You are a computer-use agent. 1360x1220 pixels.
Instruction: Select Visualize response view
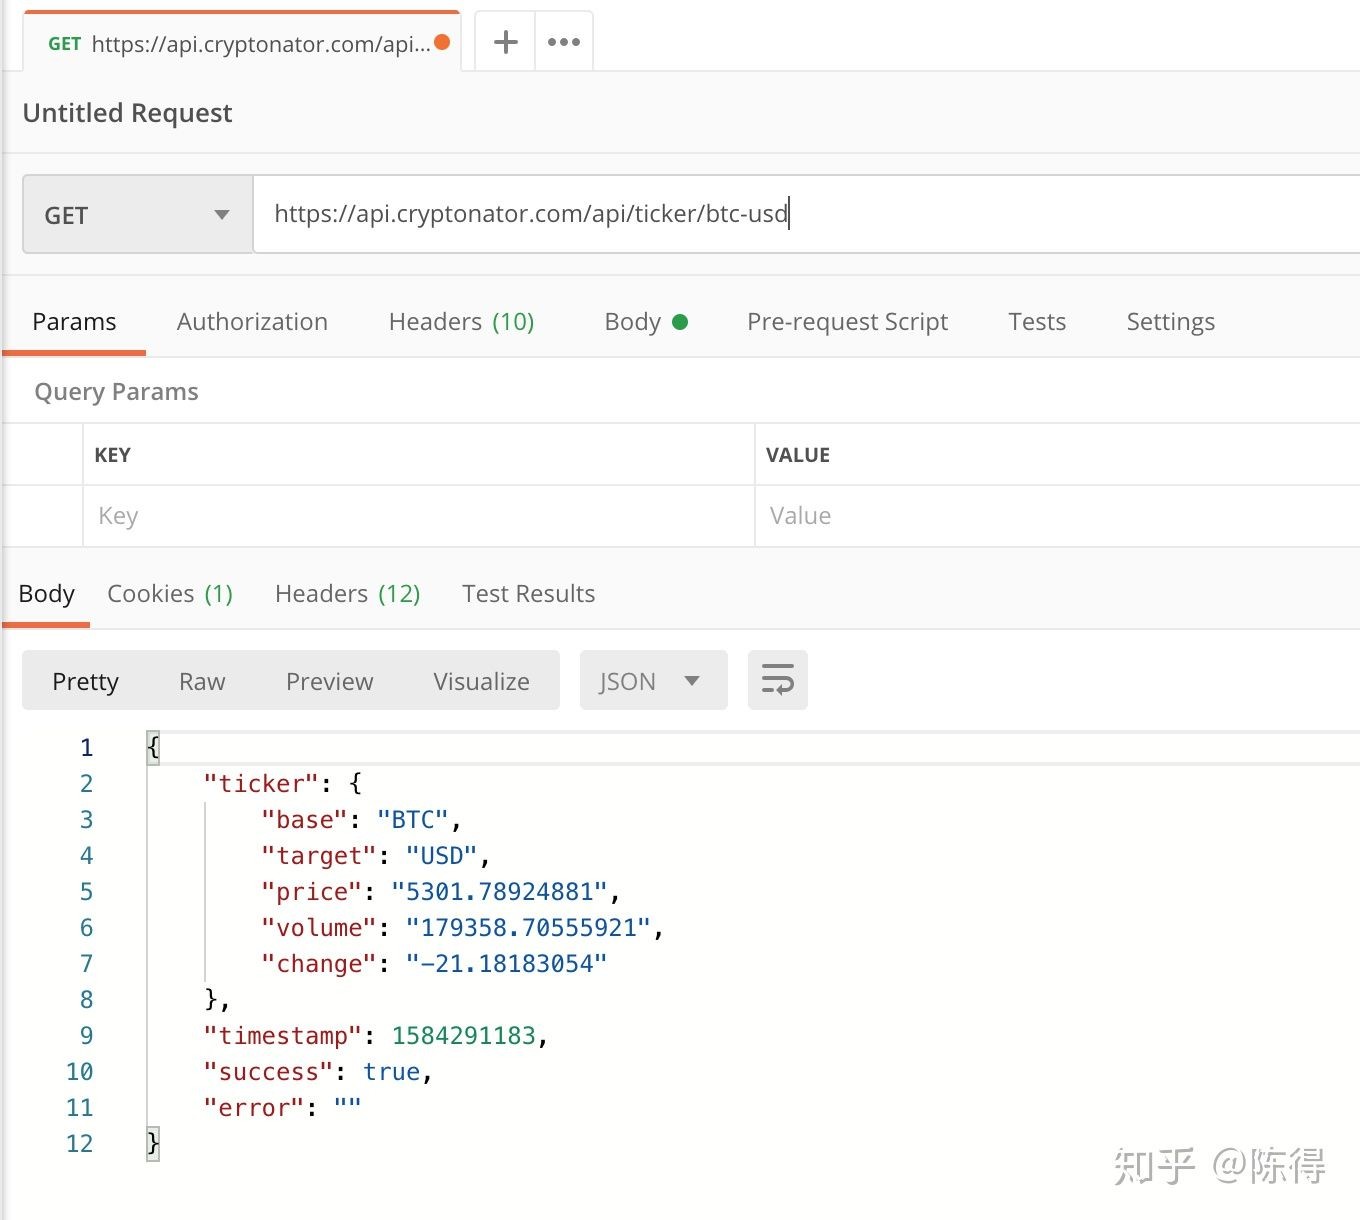click(481, 681)
